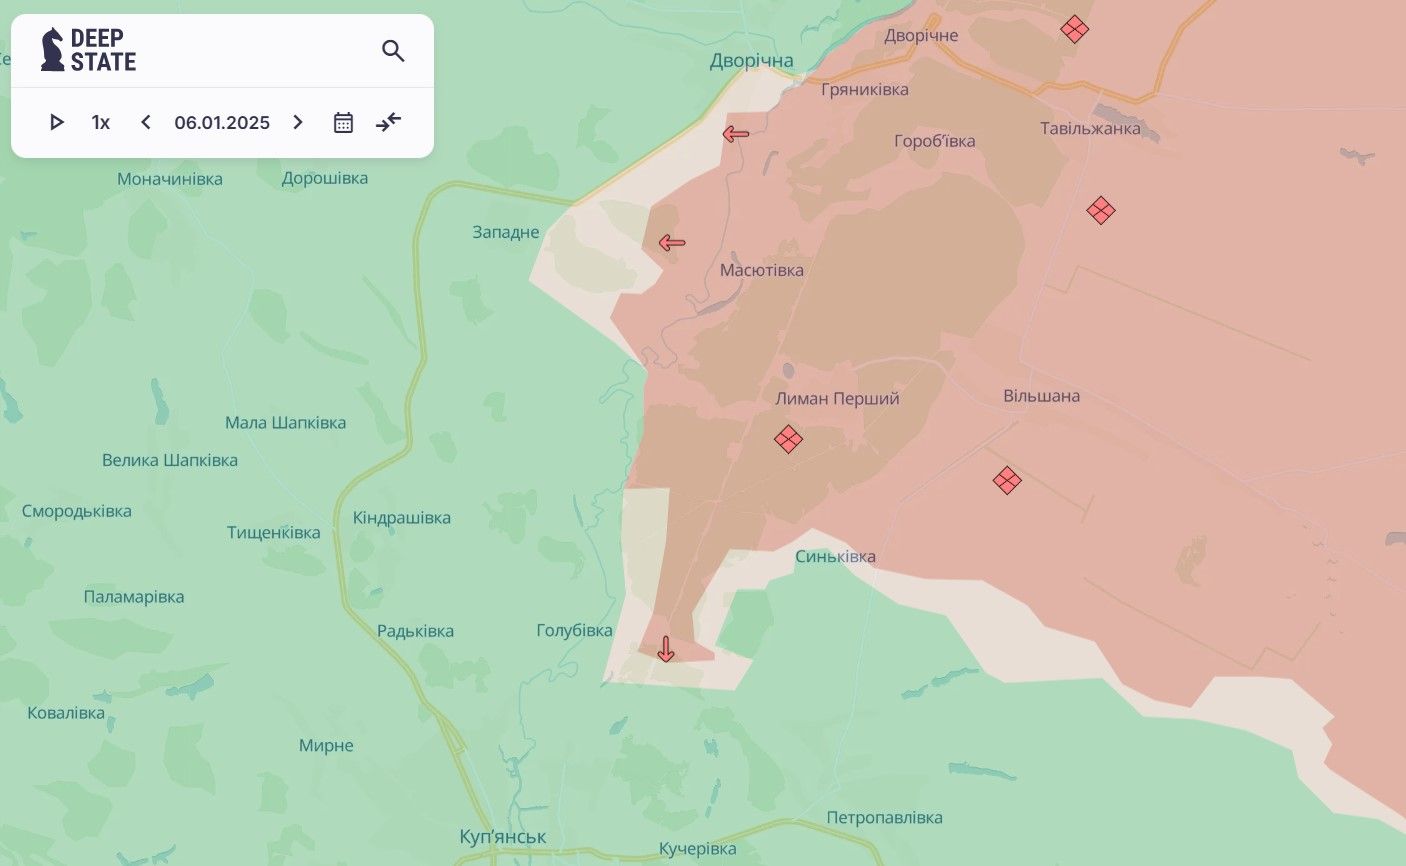Click unit marker below Лиман Перший

coord(788,439)
